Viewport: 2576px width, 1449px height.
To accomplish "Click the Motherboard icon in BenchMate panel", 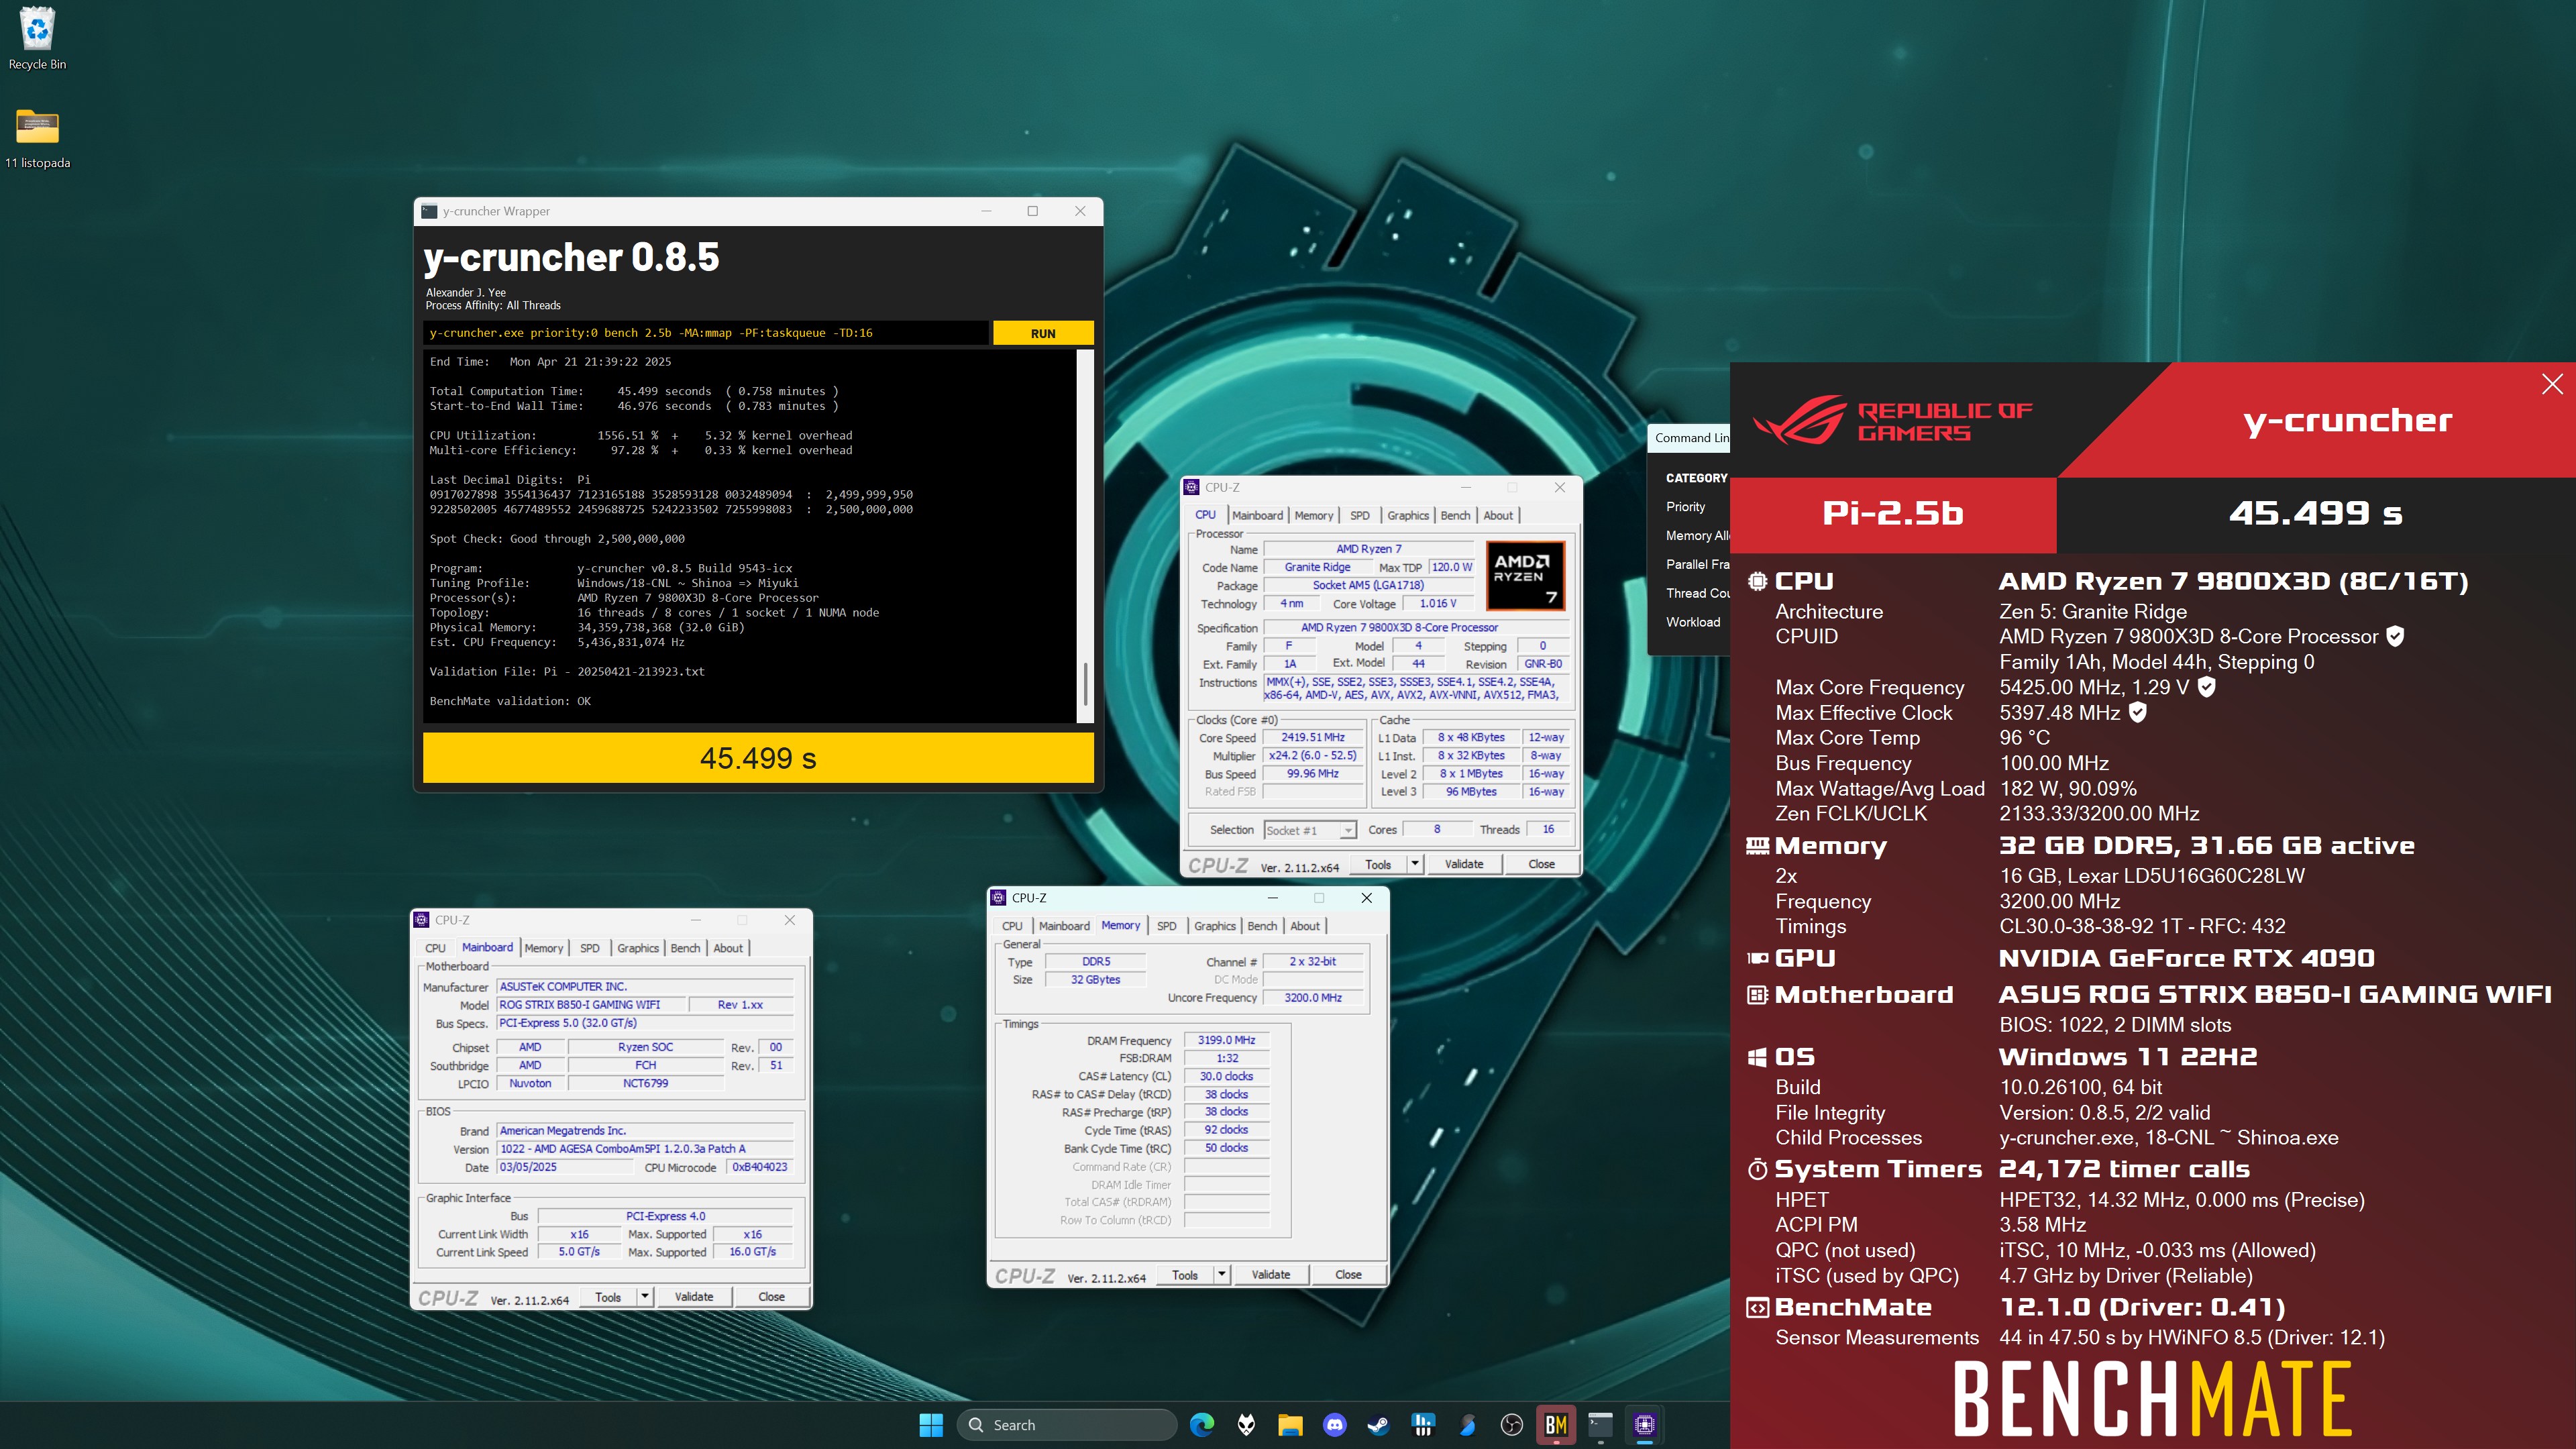I will (x=1757, y=995).
